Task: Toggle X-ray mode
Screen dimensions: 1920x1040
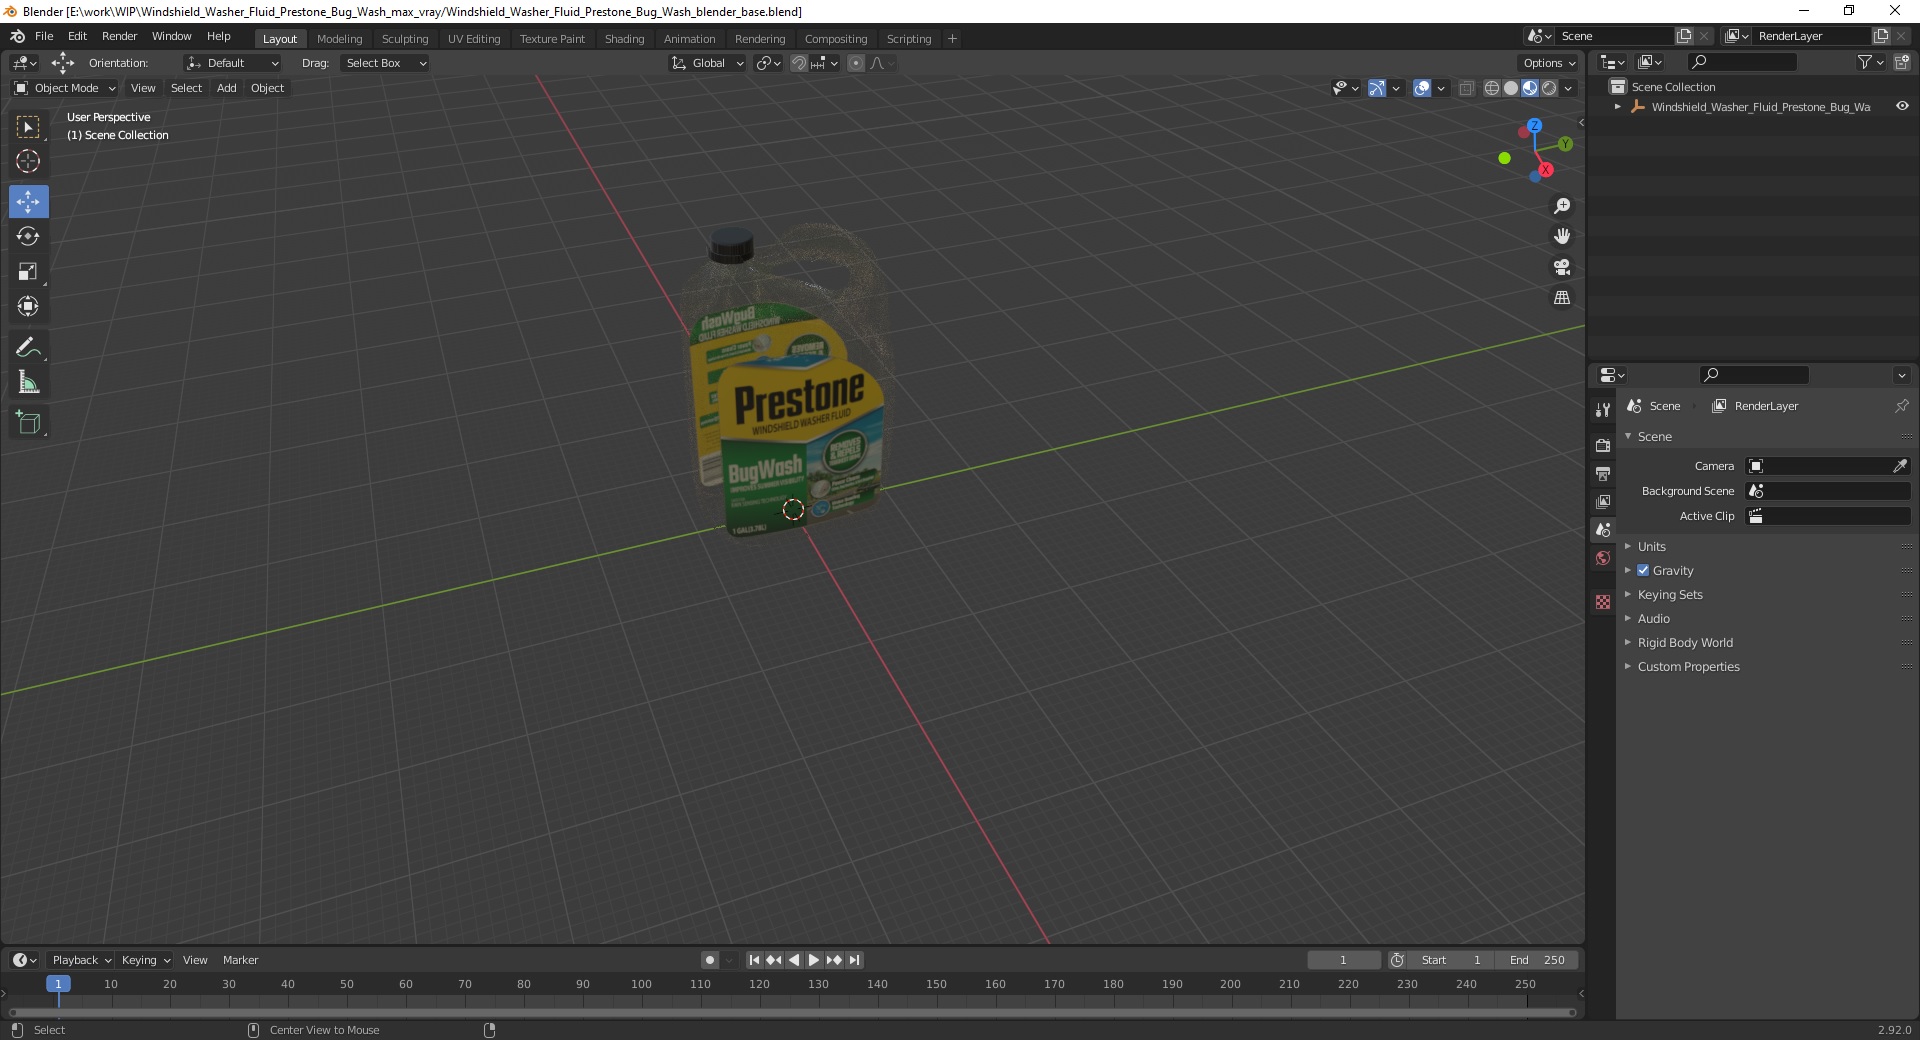Action: tap(1466, 88)
